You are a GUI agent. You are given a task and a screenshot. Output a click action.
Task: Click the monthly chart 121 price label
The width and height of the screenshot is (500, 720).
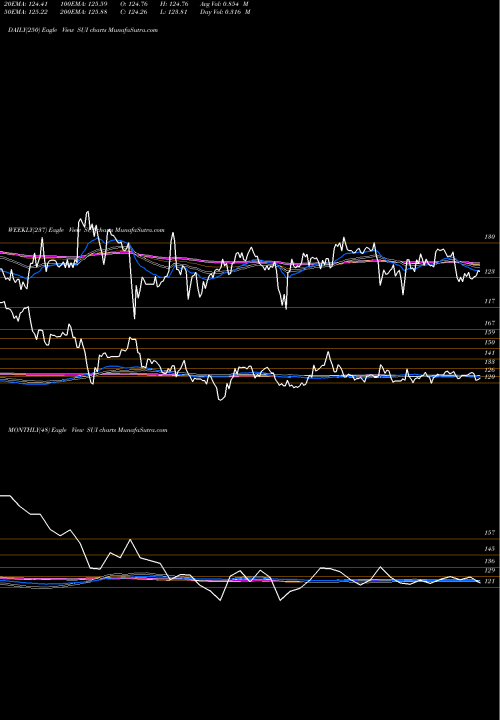coord(490,581)
